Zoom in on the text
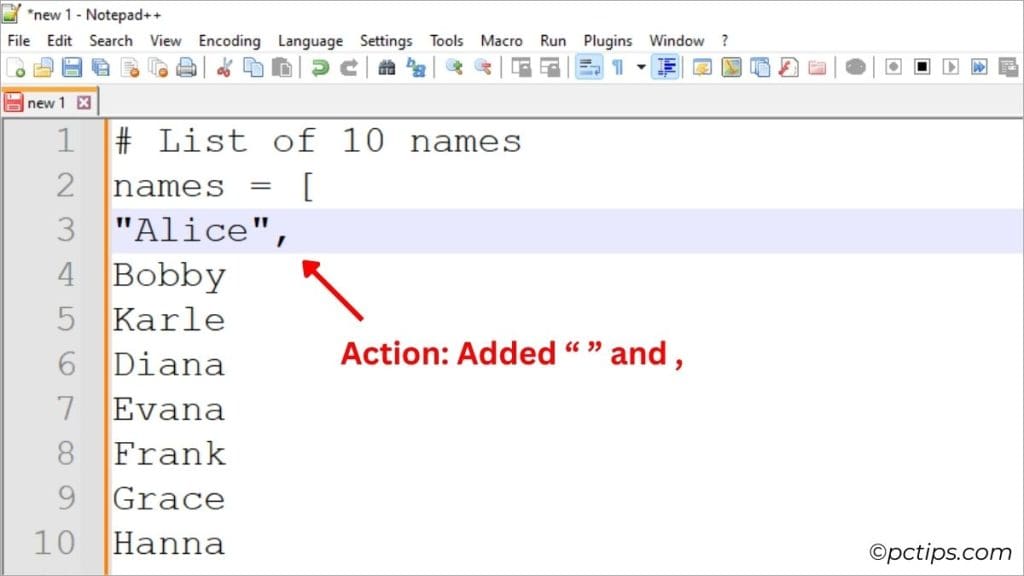Viewport: 1024px width, 576px height. point(454,67)
